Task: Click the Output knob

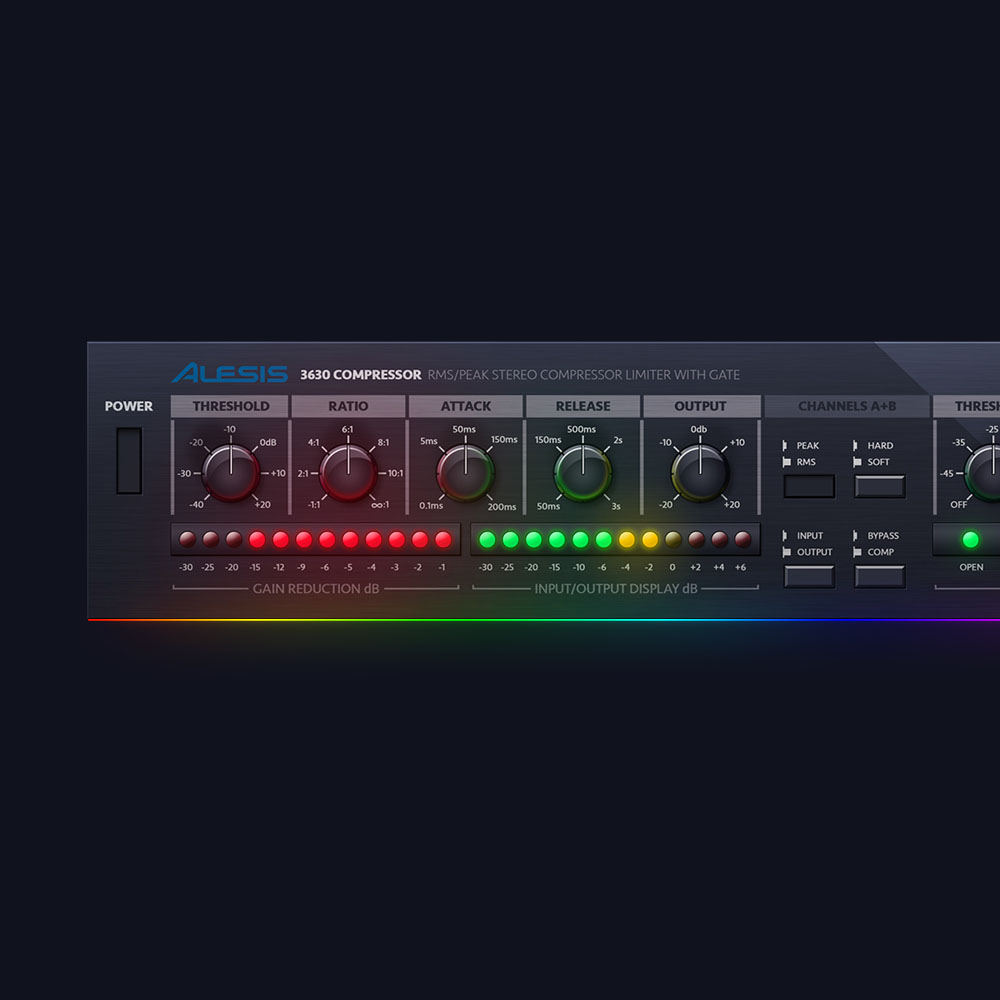Action: [700, 473]
